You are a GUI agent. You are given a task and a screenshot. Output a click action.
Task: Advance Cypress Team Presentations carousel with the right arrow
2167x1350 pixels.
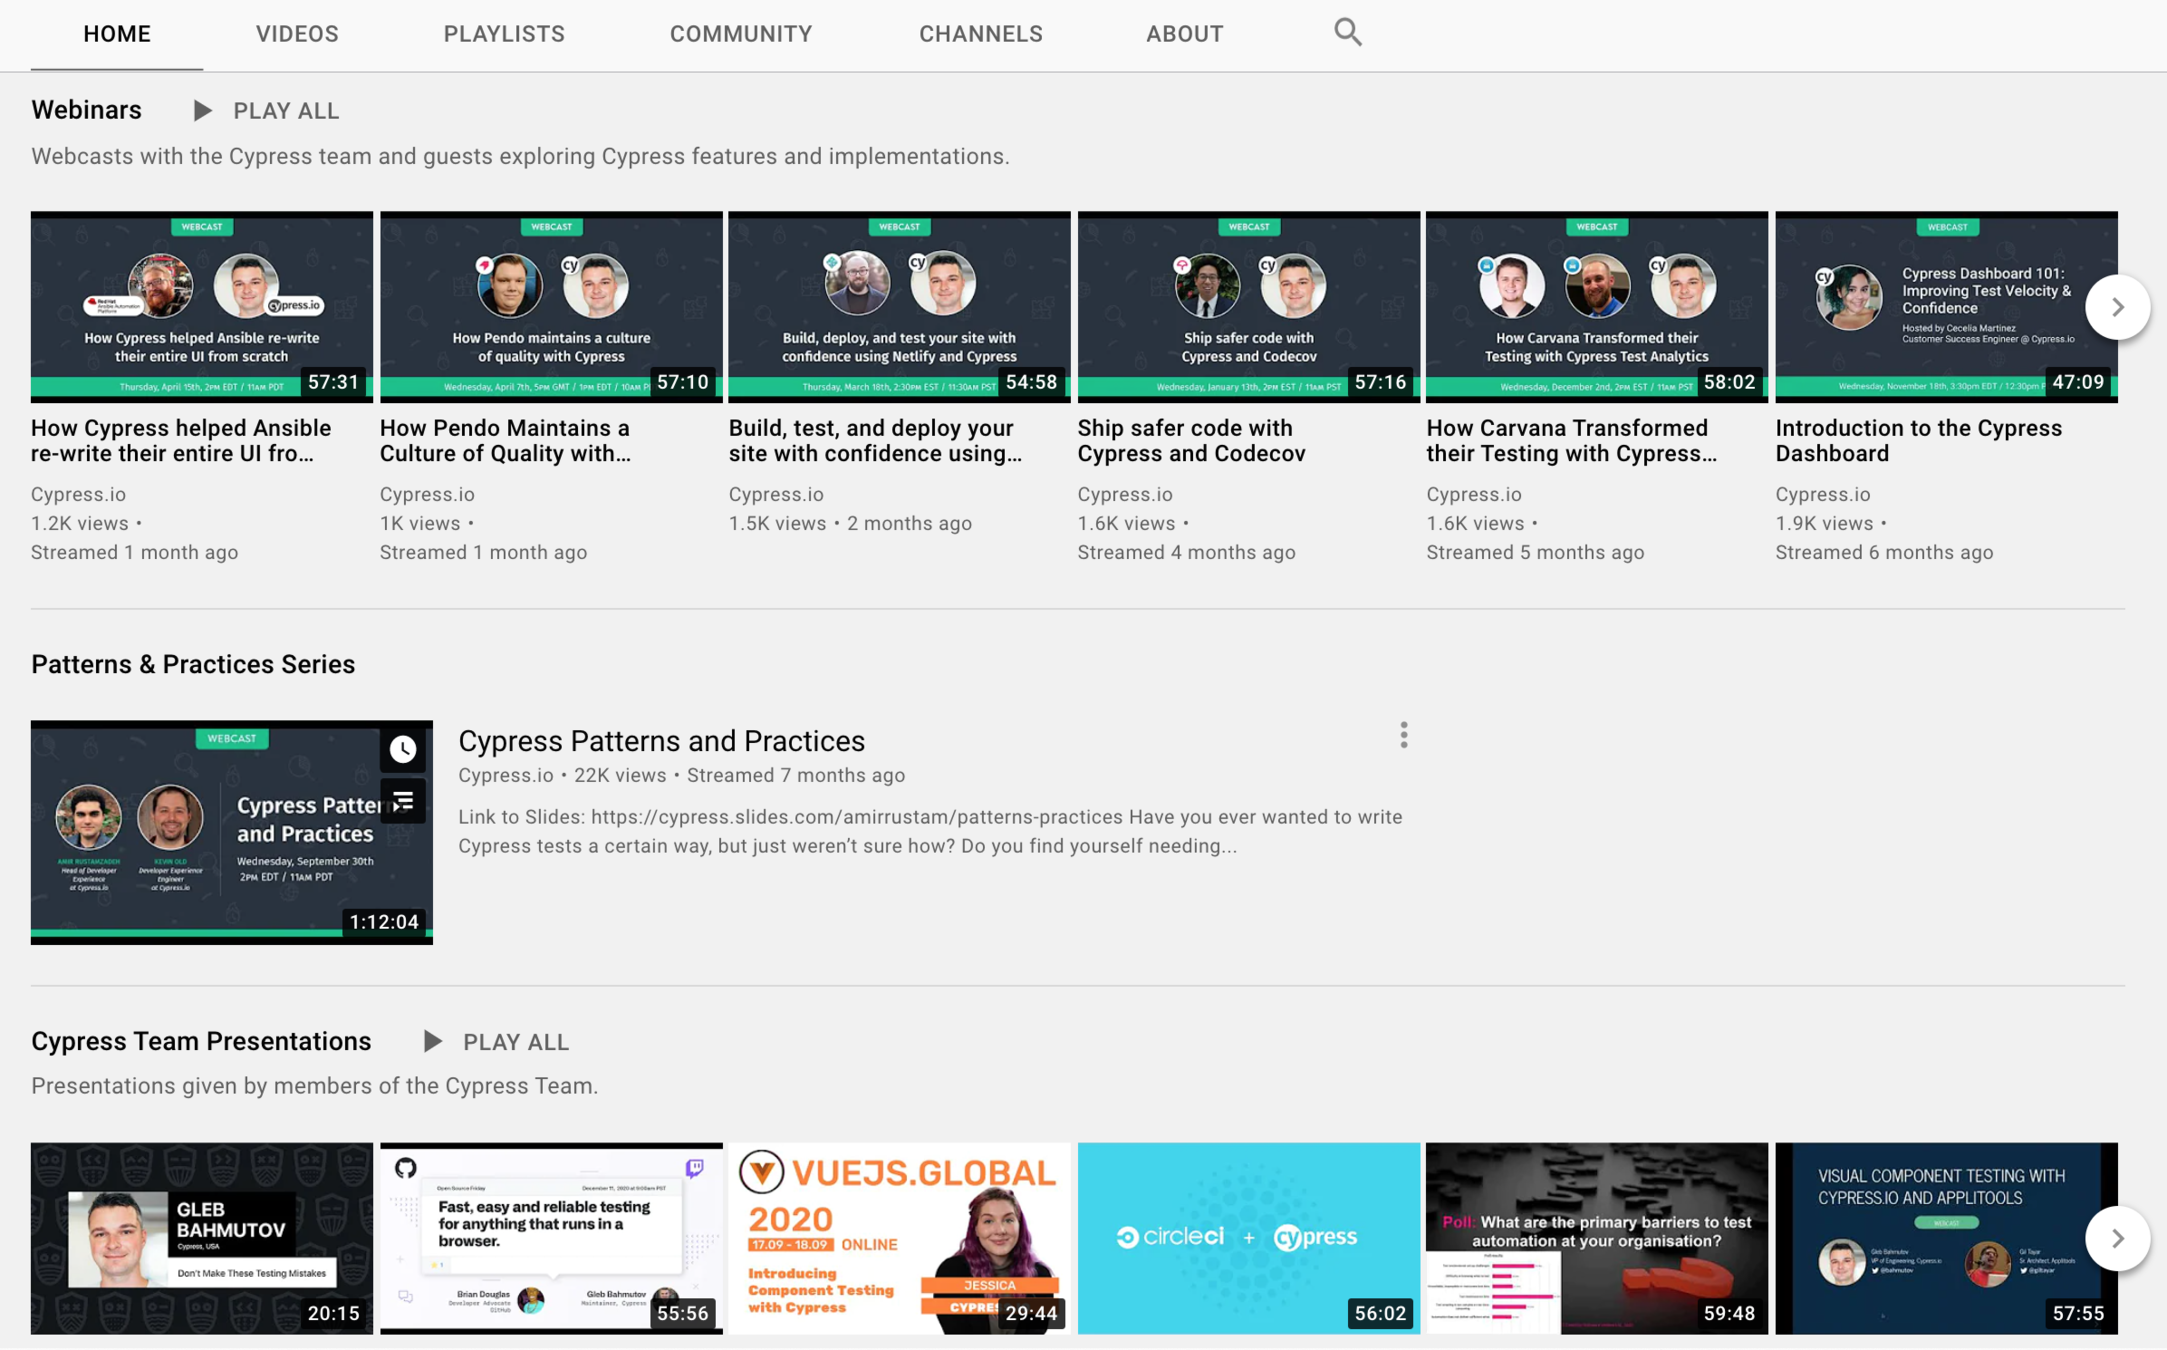[x=2116, y=1238]
